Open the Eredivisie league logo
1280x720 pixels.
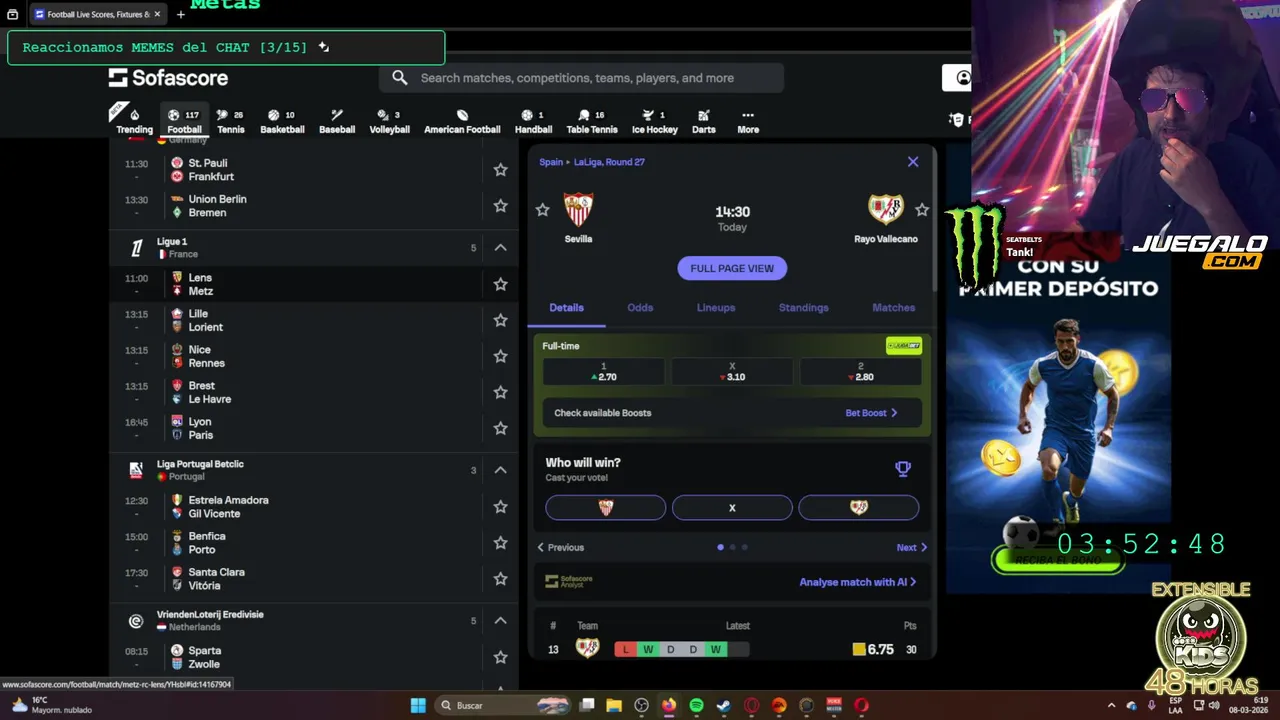pyautogui.click(x=136, y=621)
